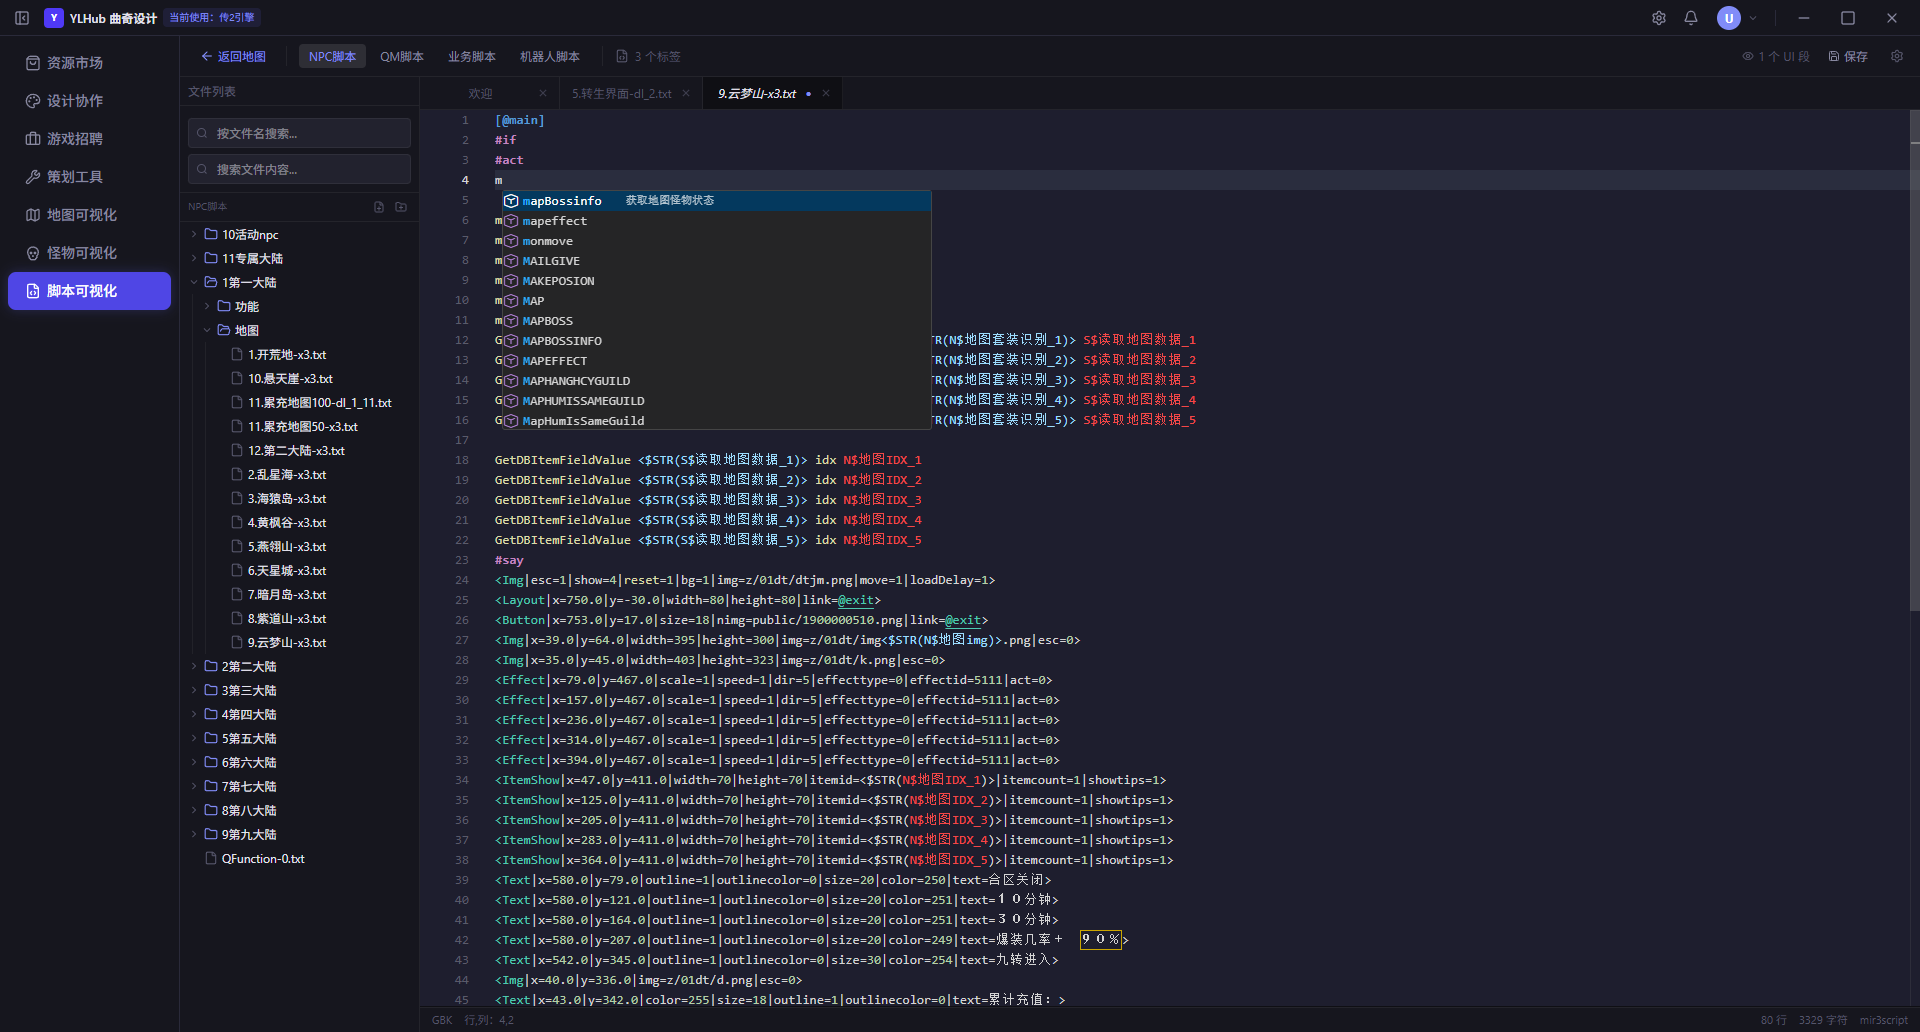This screenshot has height=1032, width=1920.
Task: Click new file icon in NPC脚本 header
Action: 379,207
